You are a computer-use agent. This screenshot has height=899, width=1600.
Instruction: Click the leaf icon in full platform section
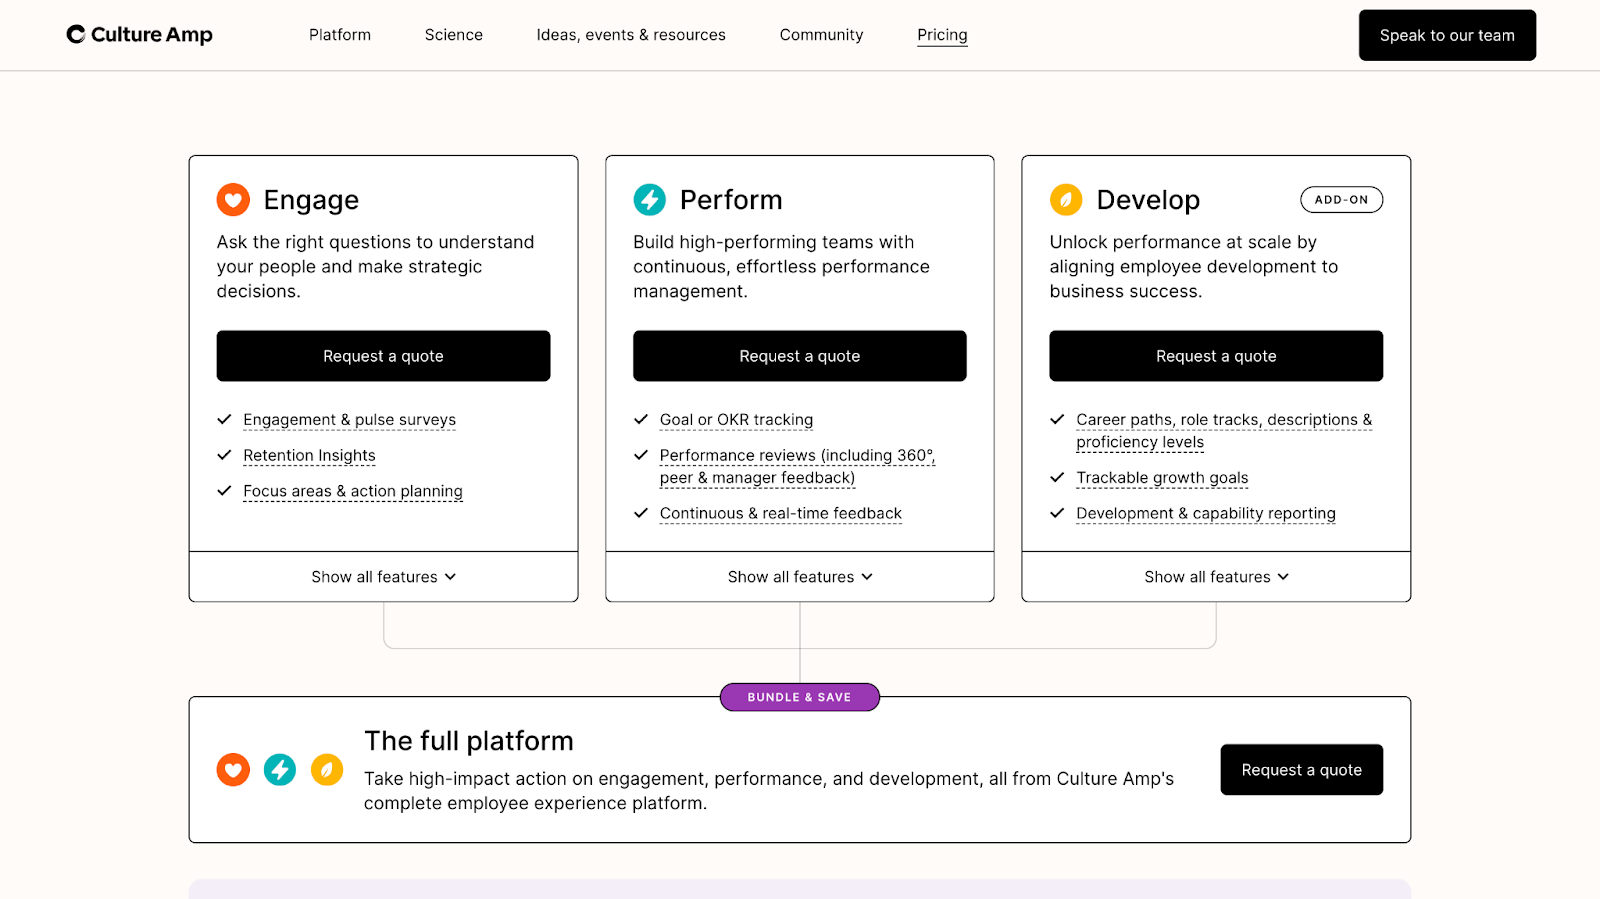pos(327,770)
